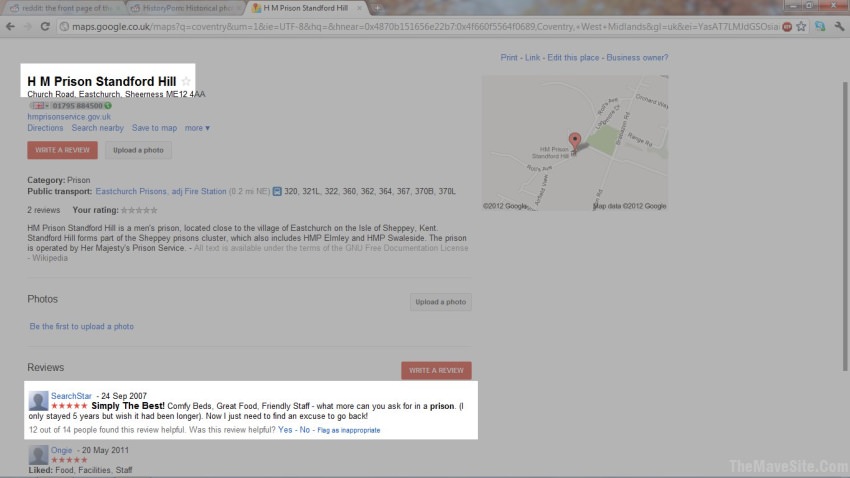850x478 pixels.
Task: Click the Link option at the top
Action: coord(532,57)
